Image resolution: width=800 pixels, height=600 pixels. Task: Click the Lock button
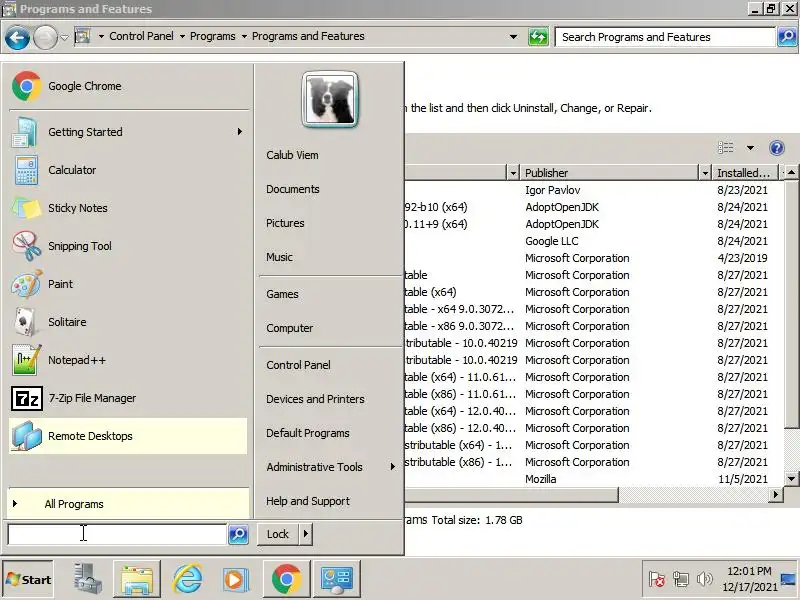point(278,534)
